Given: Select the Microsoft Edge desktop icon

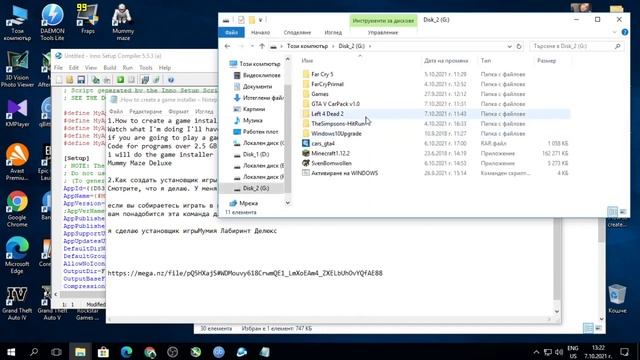Looking at the screenshot, I should click(17, 255).
